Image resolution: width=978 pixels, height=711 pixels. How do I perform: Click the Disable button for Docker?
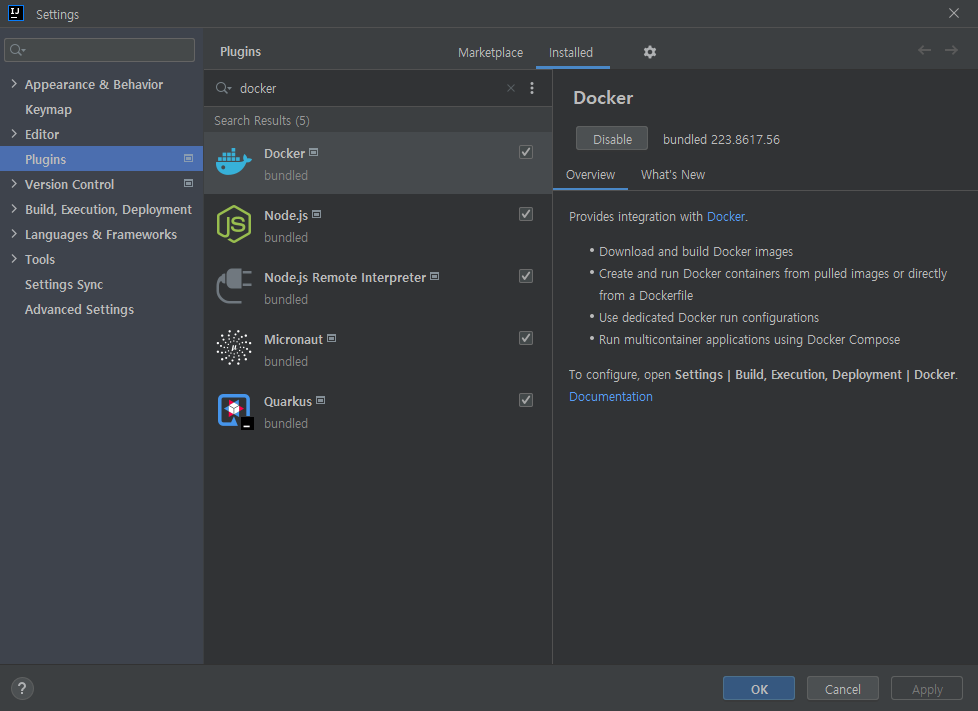pos(612,139)
